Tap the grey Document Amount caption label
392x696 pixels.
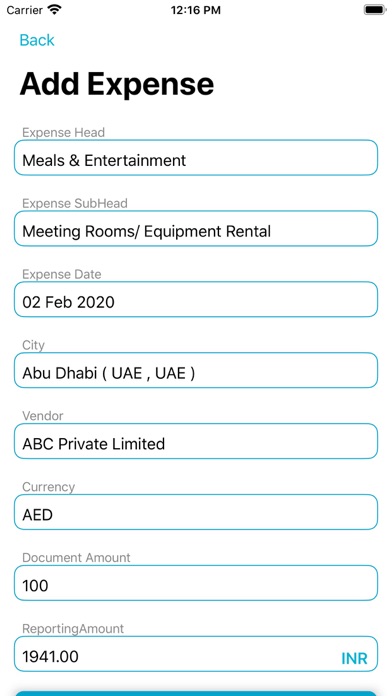76,558
